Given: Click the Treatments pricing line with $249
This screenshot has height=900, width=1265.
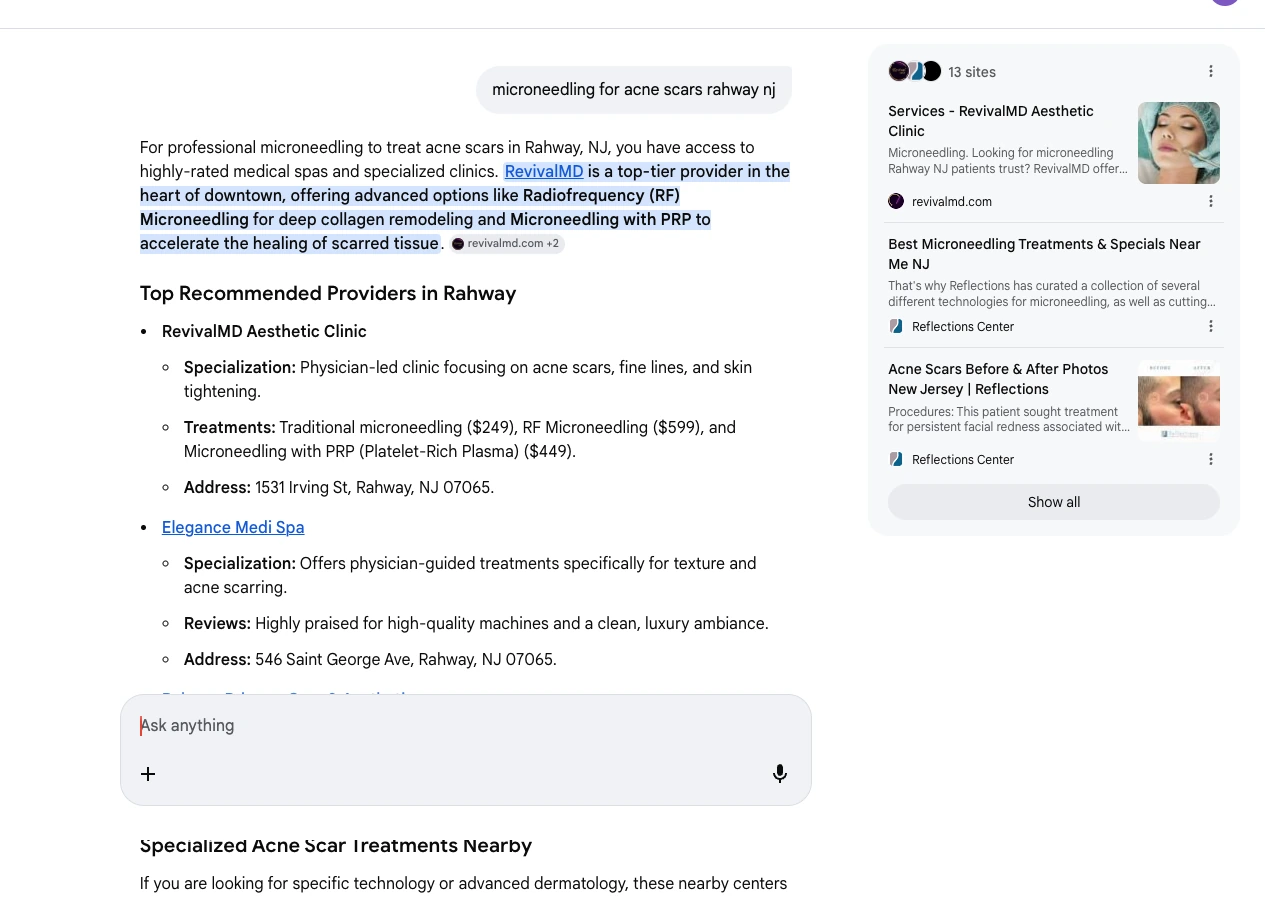Looking at the screenshot, I should click(x=460, y=439).
